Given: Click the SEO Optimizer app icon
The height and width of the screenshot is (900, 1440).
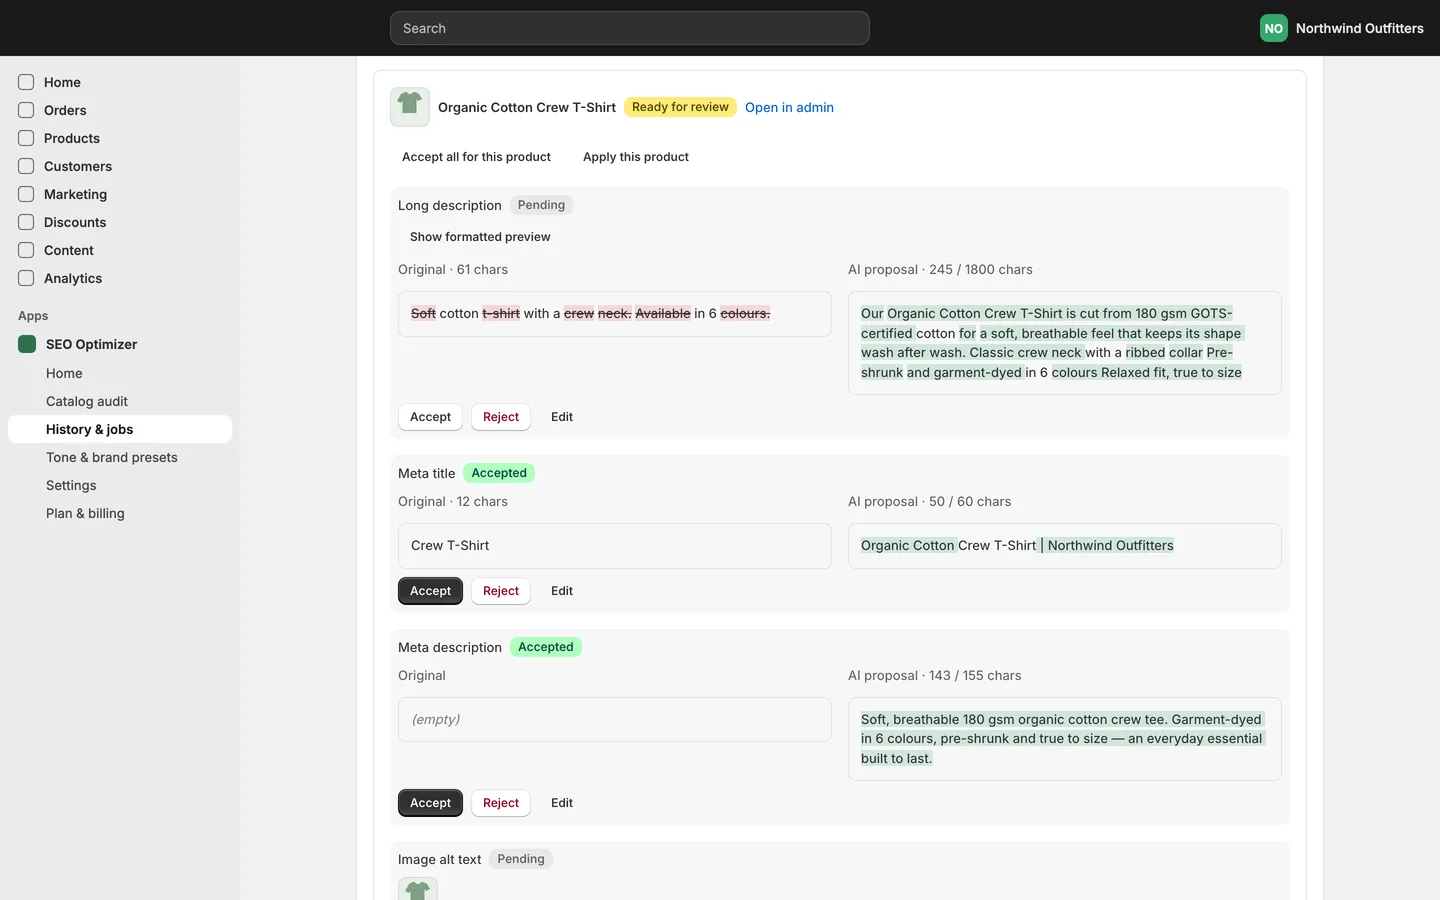Looking at the screenshot, I should pos(27,344).
